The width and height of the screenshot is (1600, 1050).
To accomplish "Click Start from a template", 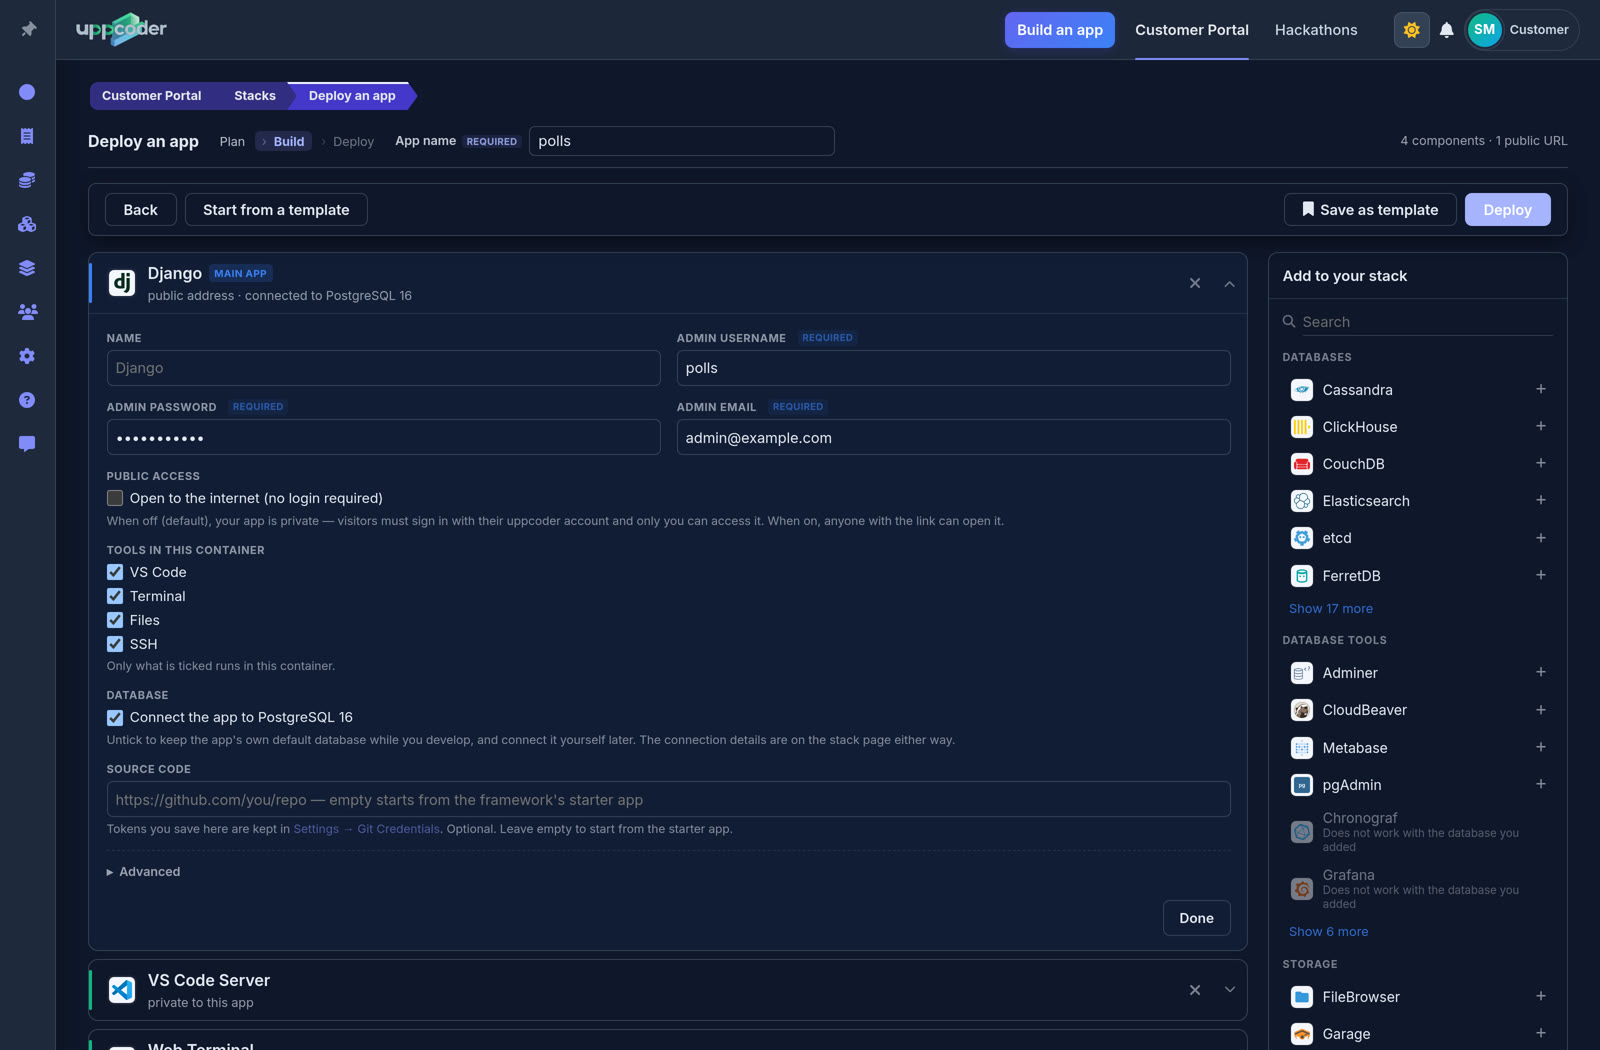I will 276,210.
